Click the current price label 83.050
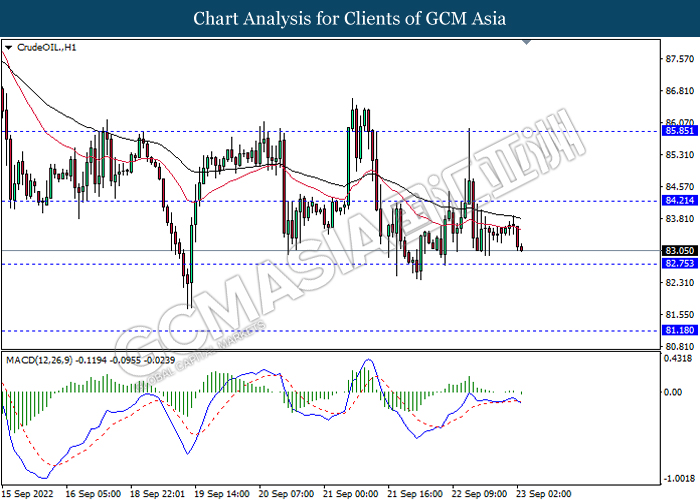Image resolution: width=700 pixels, height=500 pixels. [679, 251]
